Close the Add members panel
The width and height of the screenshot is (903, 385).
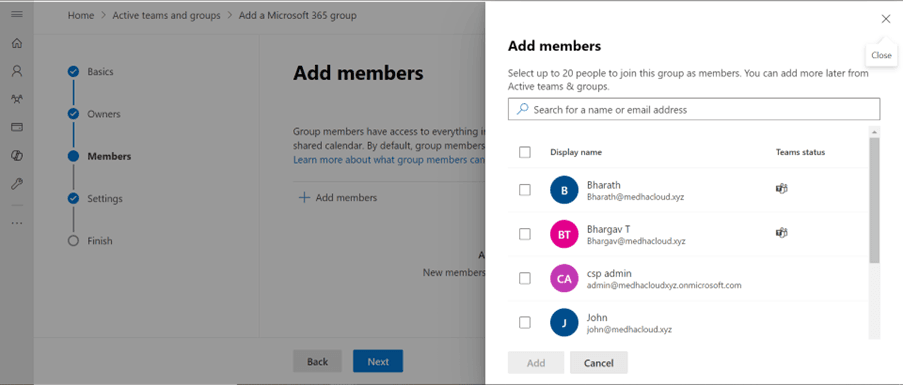tap(886, 19)
